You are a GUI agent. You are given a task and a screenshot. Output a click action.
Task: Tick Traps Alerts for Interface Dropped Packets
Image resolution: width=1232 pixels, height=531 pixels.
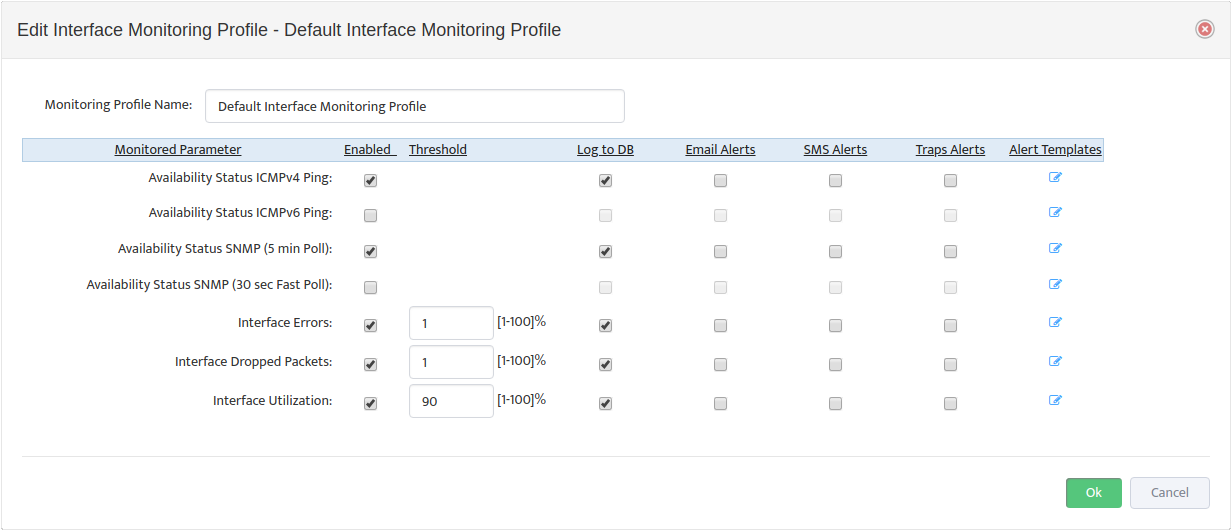pos(950,364)
